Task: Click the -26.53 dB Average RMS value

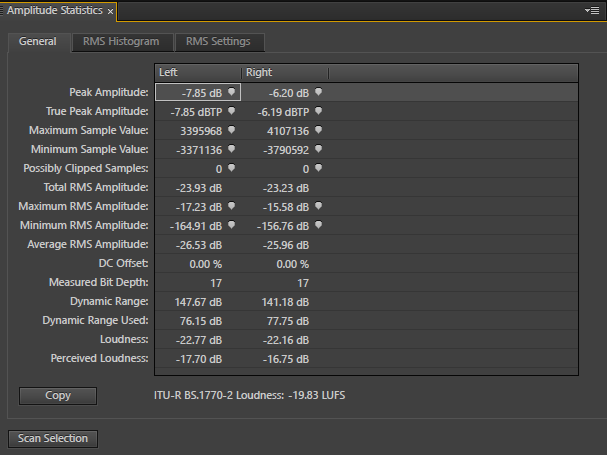Action: tap(199, 245)
